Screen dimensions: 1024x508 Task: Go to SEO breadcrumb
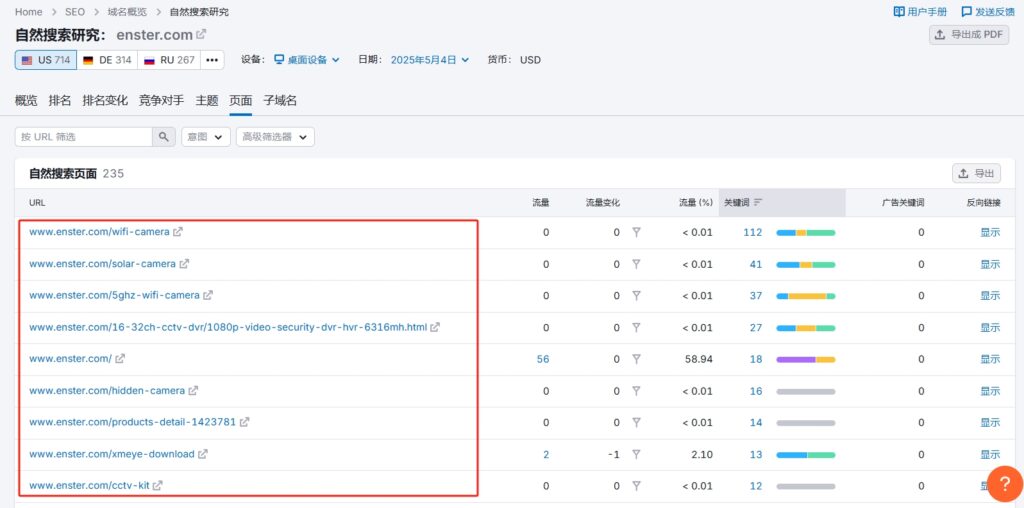click(74, 12)
